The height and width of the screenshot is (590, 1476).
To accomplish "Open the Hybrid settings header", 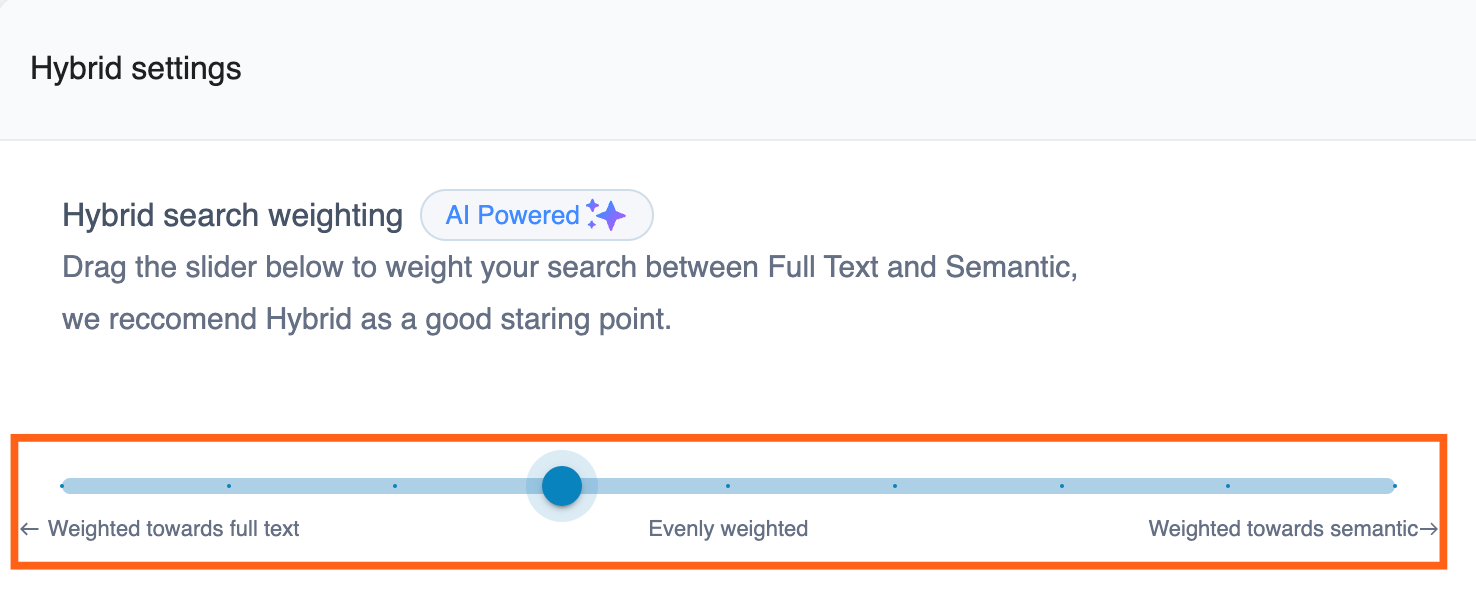I will [x=136, y=68].
